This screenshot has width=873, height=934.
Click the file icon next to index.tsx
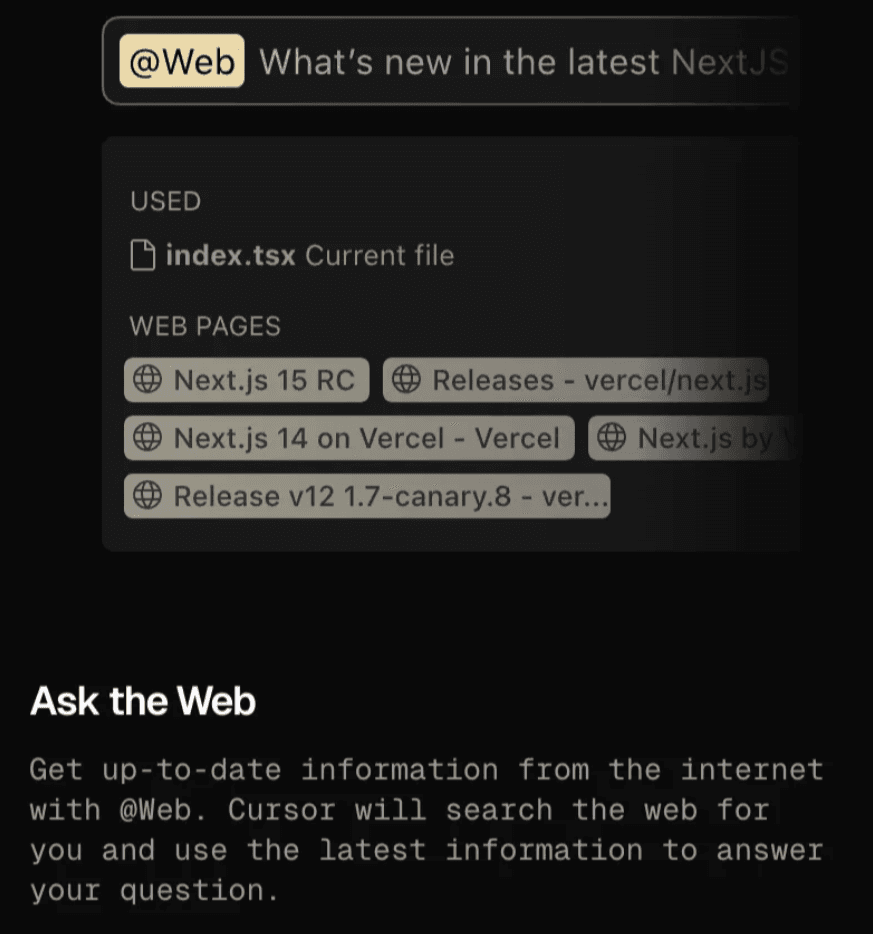coord(144,255)
